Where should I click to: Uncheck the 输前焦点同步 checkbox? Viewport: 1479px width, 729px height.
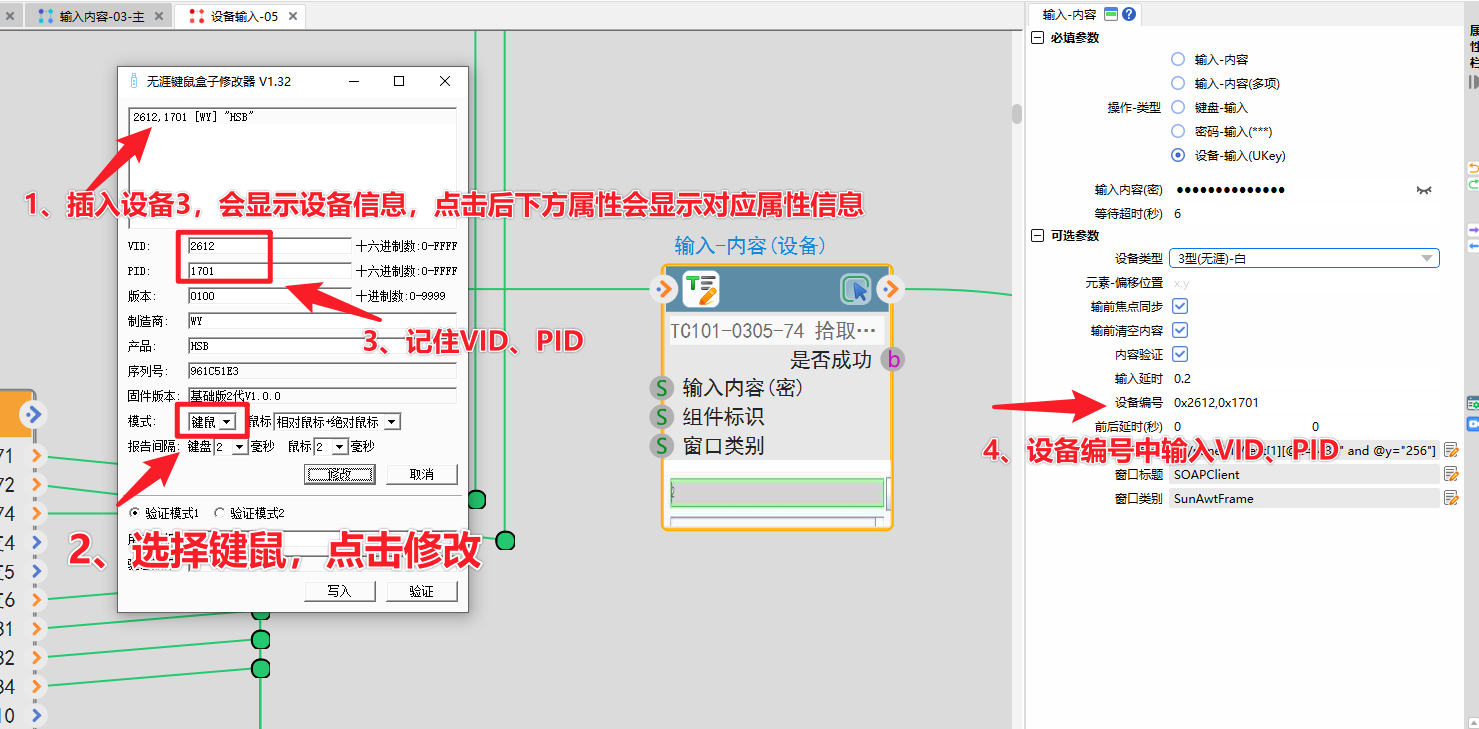pyautogui.click(x=1180, y=306)
